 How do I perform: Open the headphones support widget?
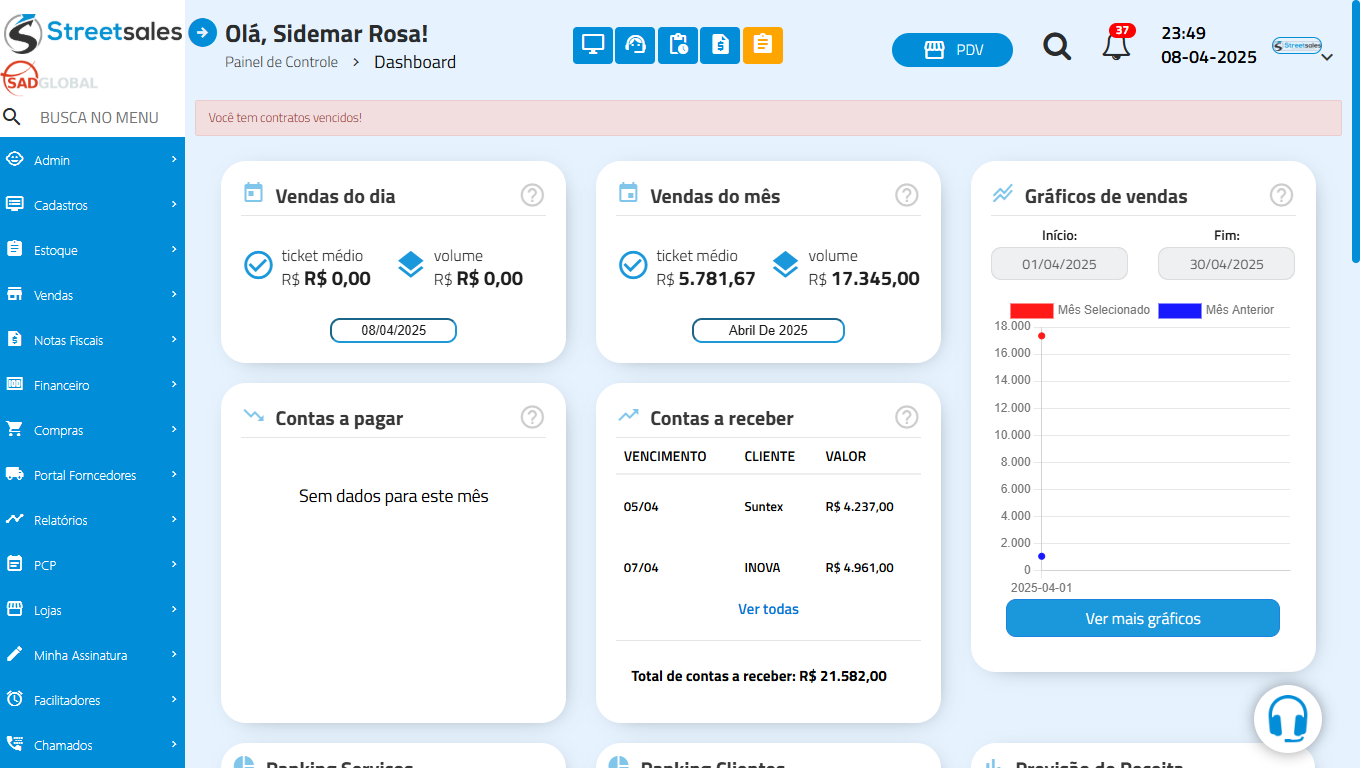click(x=1287, y=718)
